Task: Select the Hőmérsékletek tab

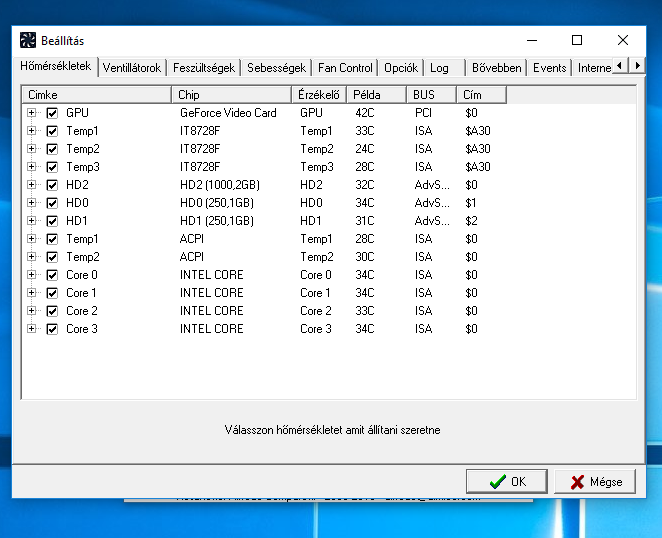Action: pos(56,66)
